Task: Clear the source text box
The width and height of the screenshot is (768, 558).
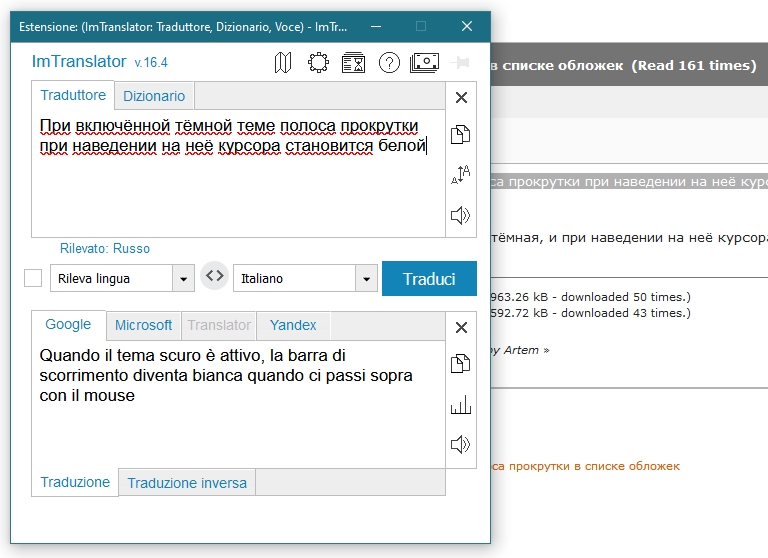Action: coord(461,97)
